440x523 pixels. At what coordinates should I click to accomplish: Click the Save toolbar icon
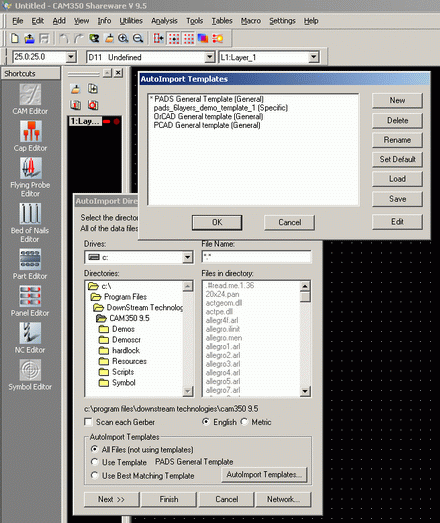(44, 38)
